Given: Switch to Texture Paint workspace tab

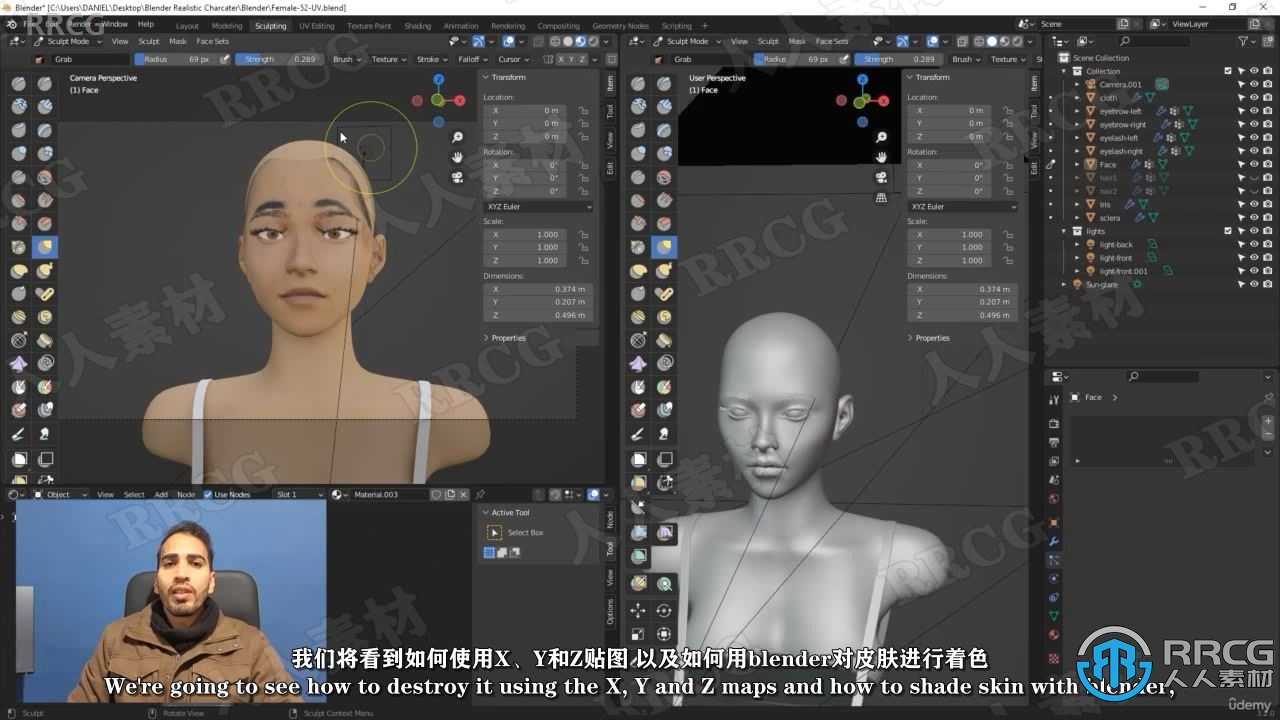Looking at the screenshot, I should (x=369, y=25).
